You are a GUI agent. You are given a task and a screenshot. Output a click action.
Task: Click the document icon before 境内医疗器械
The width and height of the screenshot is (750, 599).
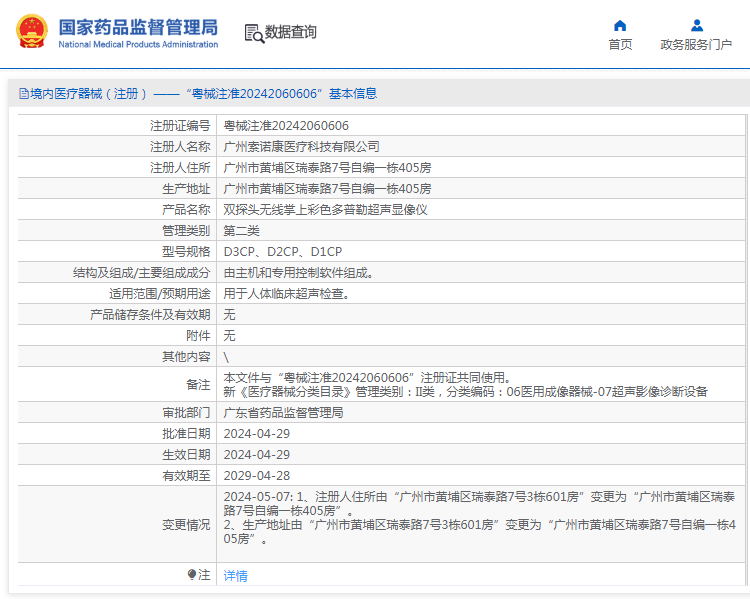pyautogui.click(x=23, y=94)
